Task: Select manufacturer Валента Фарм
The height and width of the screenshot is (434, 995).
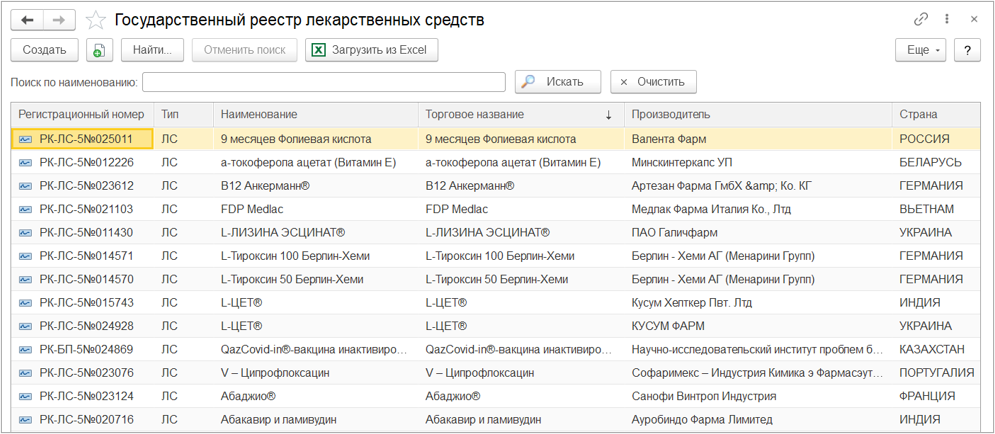Action: [x=669, y=139]
